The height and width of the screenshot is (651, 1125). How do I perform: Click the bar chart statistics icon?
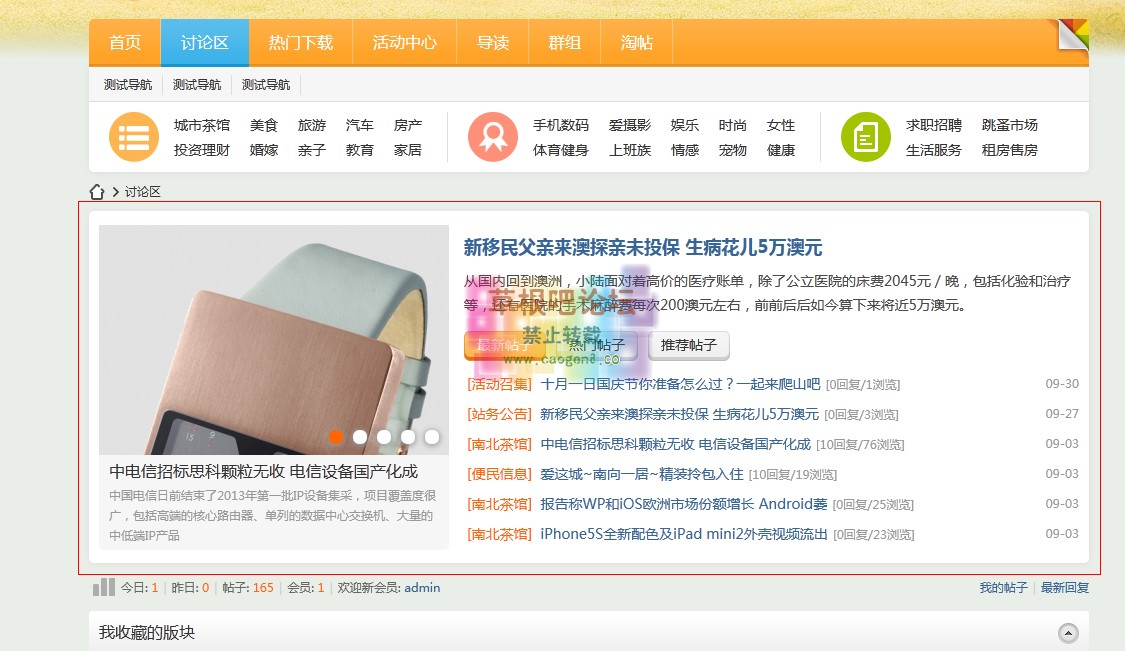(103, 588)
